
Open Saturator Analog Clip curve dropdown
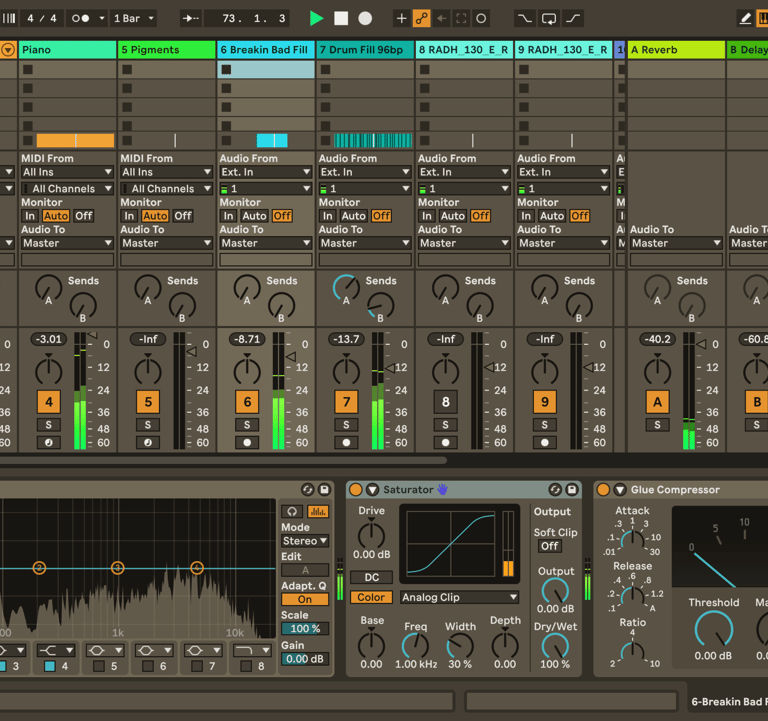tap(459, 598)
